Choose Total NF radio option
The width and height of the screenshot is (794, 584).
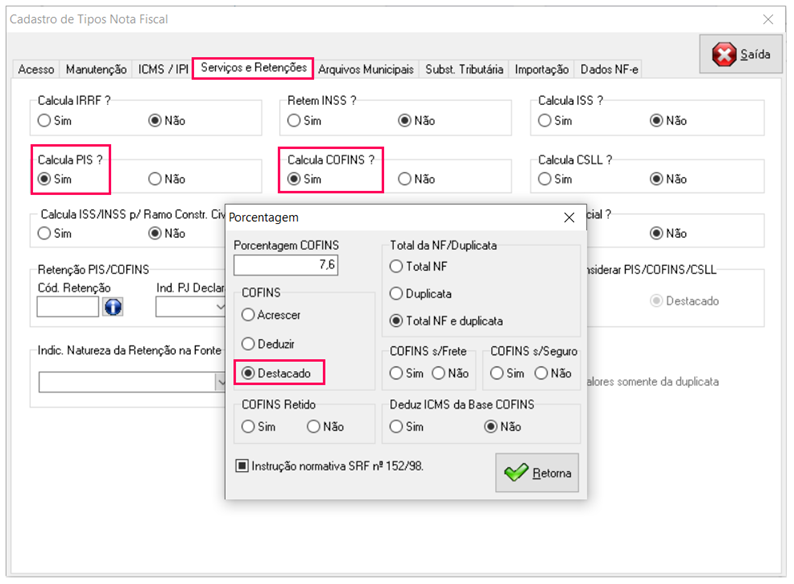[x=397, y=267]
